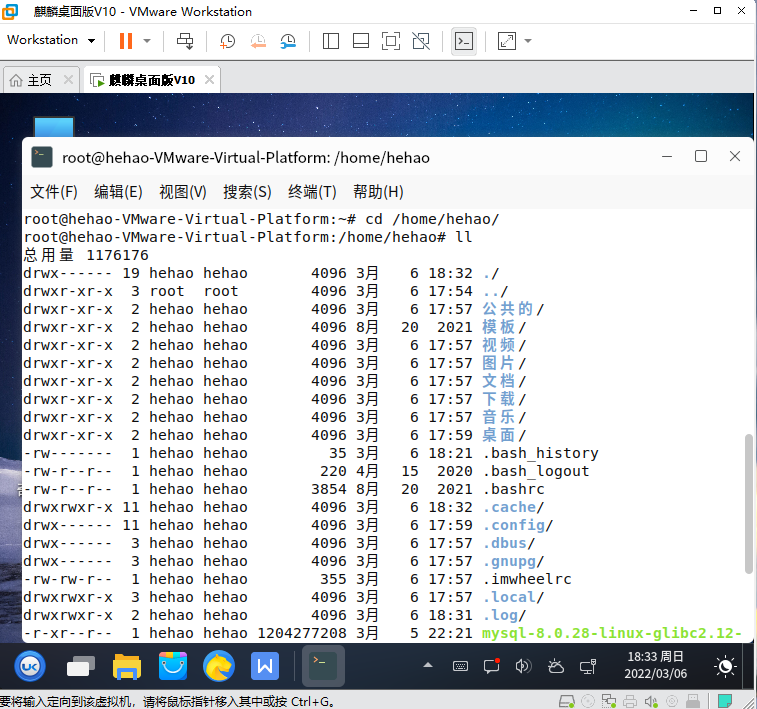
Task: Open the VMware message log icon
Action: point(725,701)
